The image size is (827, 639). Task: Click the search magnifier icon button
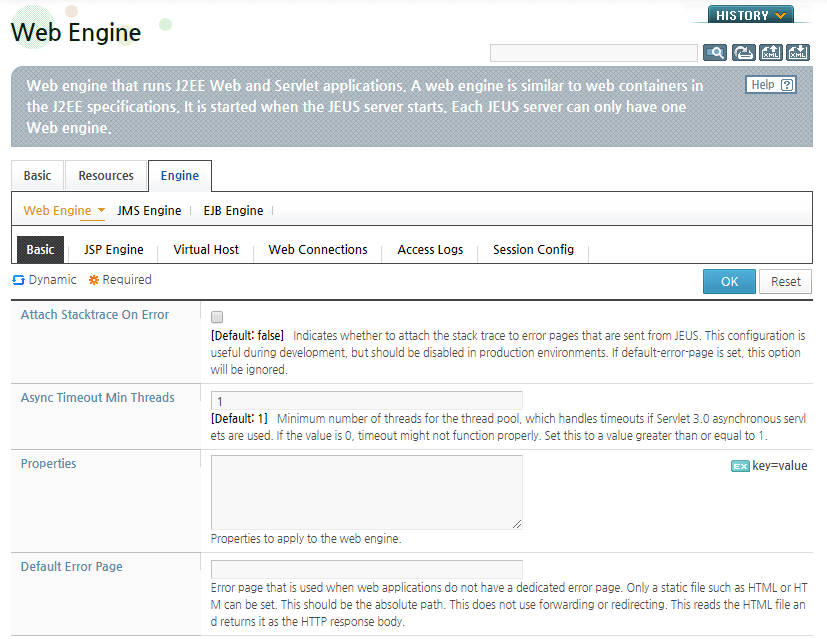point(715,53)
